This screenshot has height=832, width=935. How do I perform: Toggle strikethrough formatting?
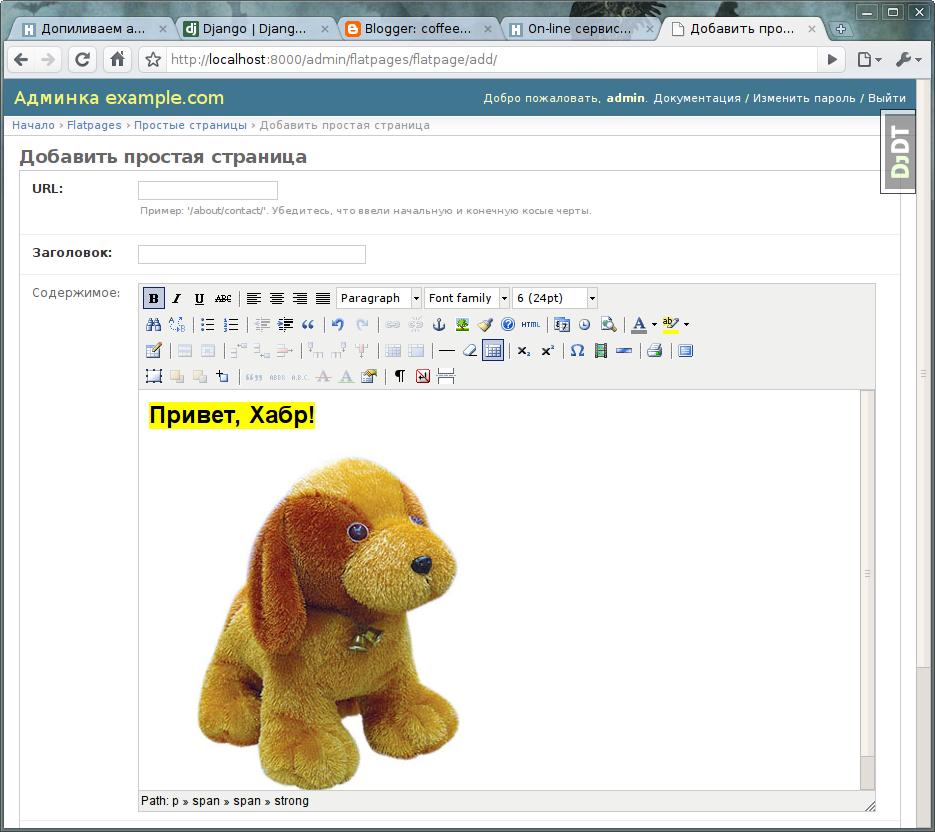[223, 298]
